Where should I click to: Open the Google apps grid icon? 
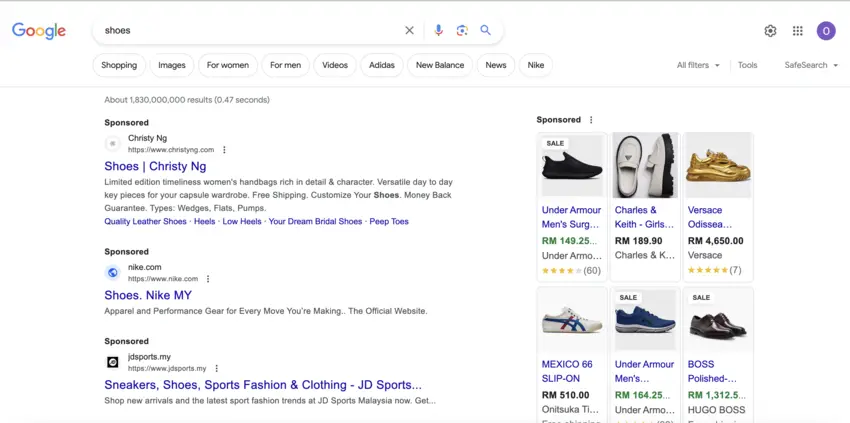[797, 31]
